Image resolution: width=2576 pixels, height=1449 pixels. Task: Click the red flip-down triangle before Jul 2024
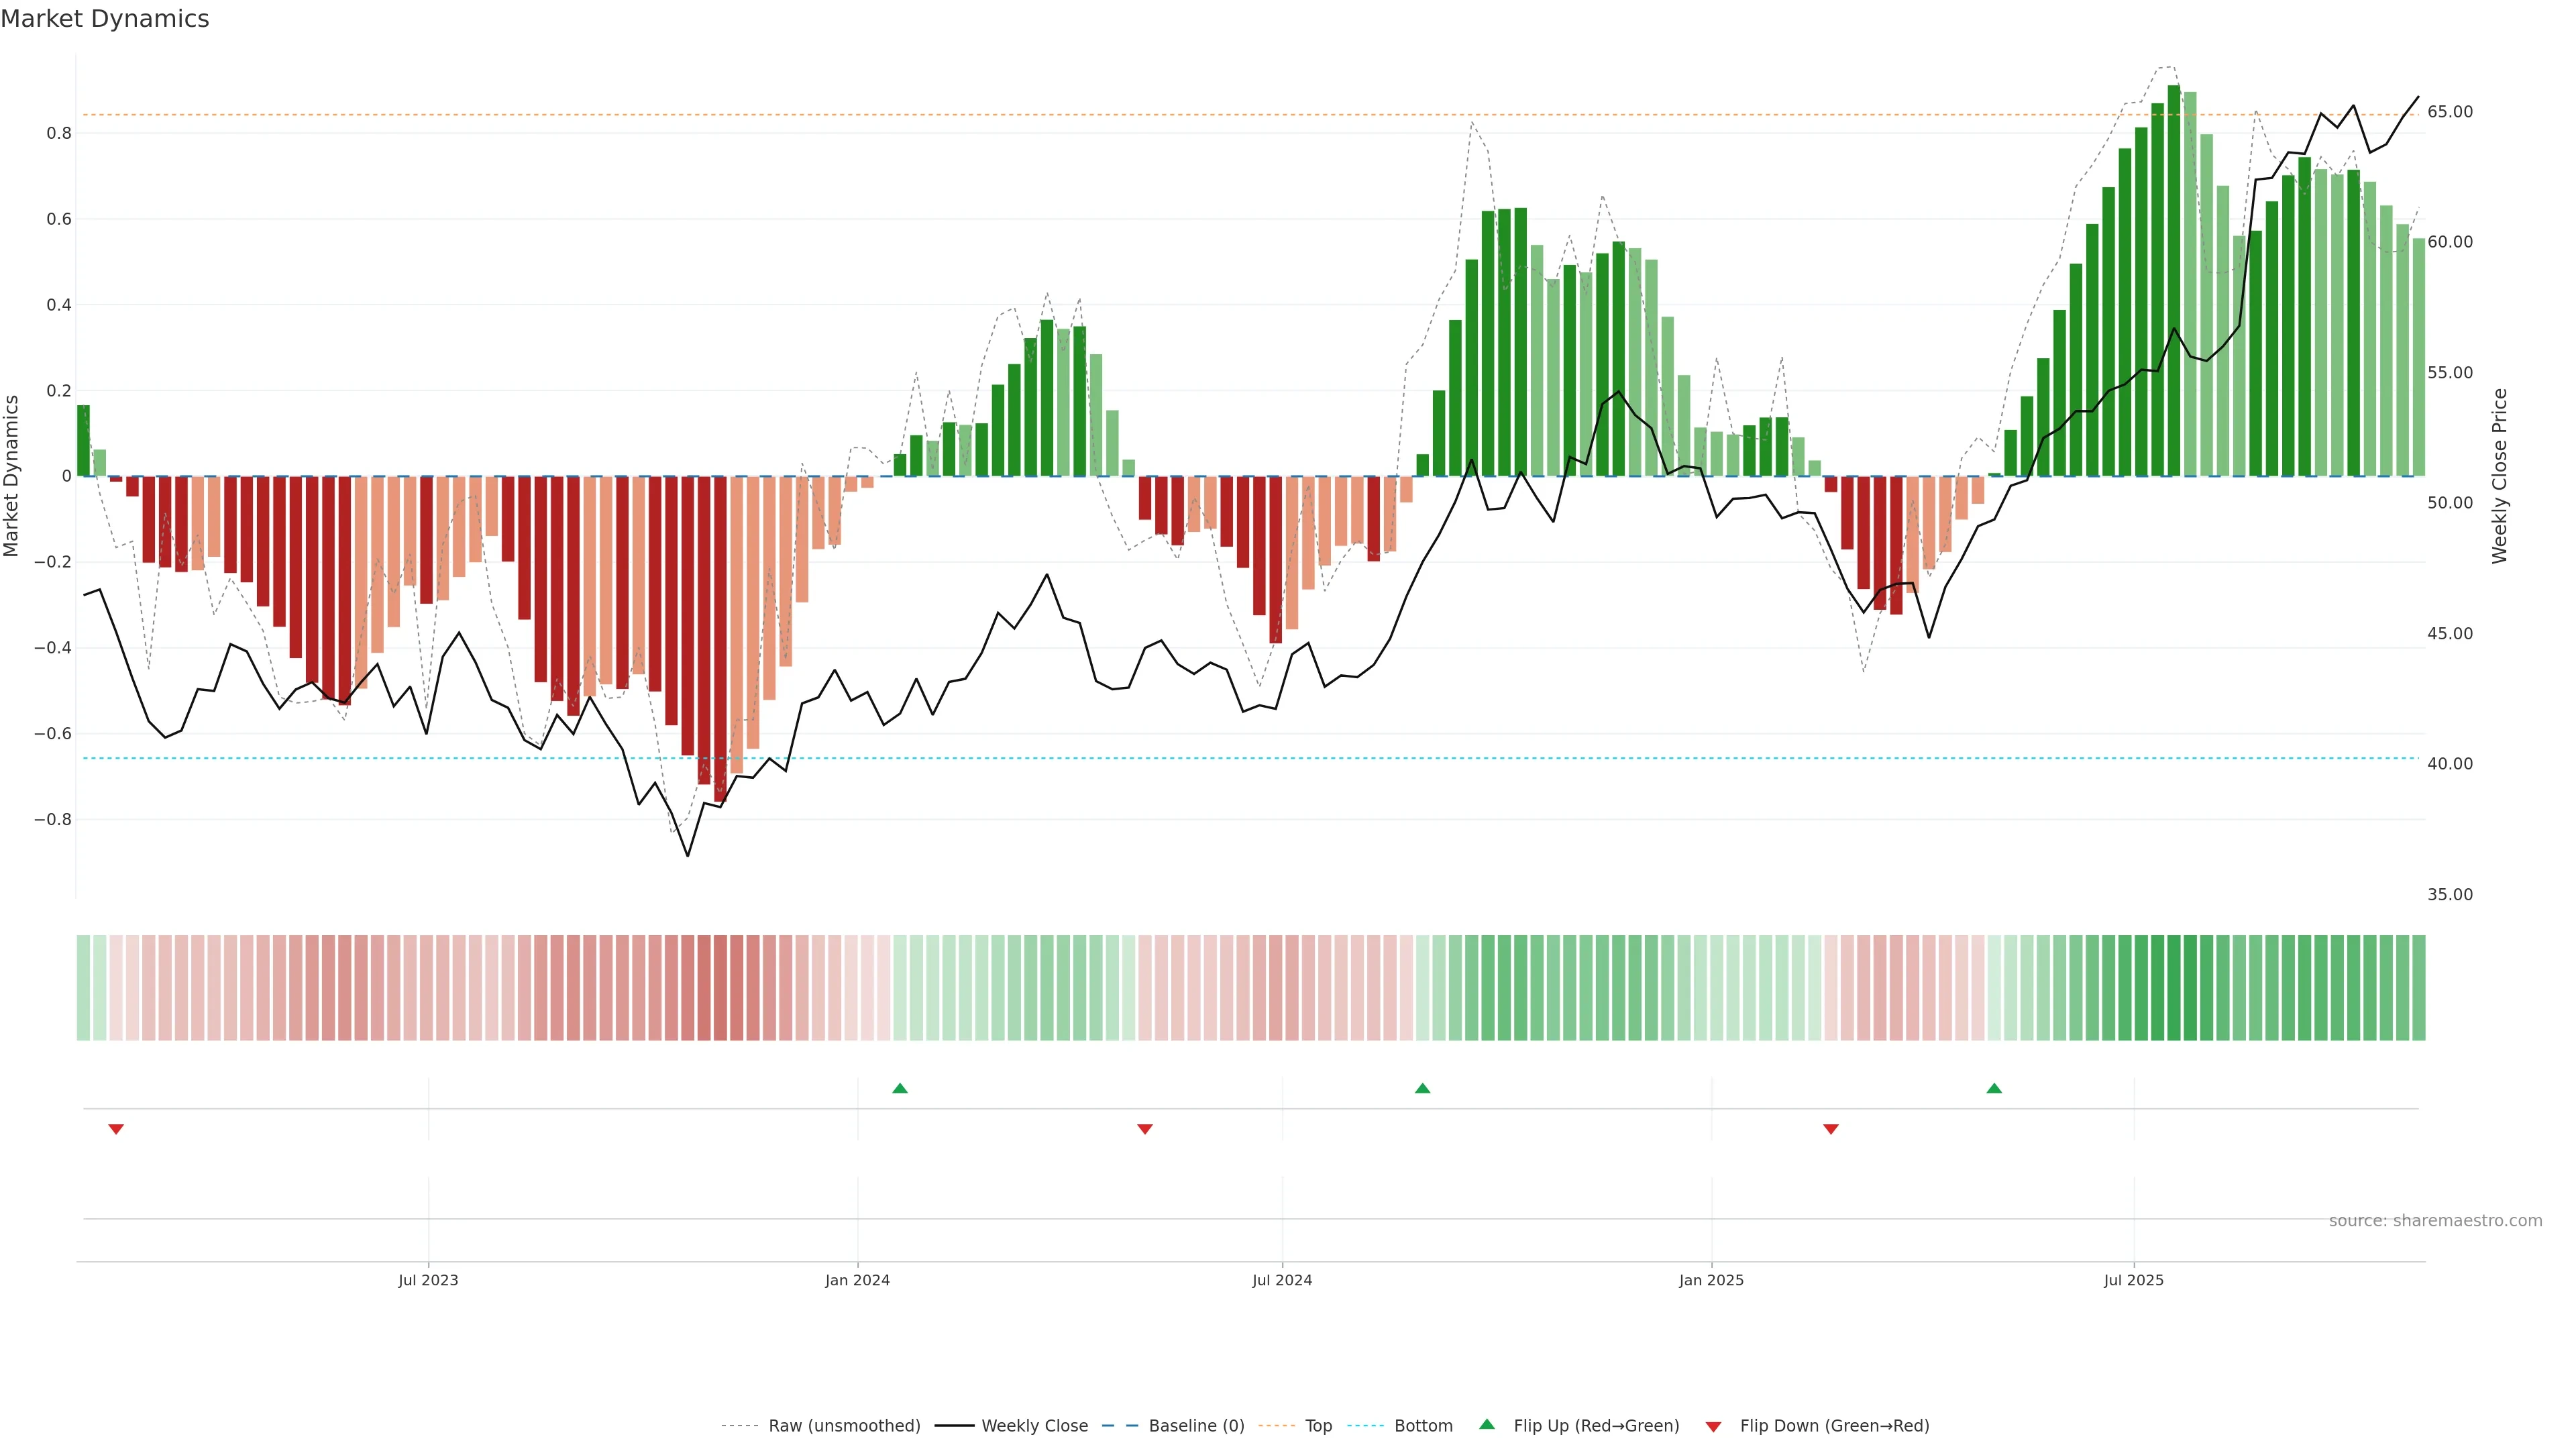[1145, 1129]
